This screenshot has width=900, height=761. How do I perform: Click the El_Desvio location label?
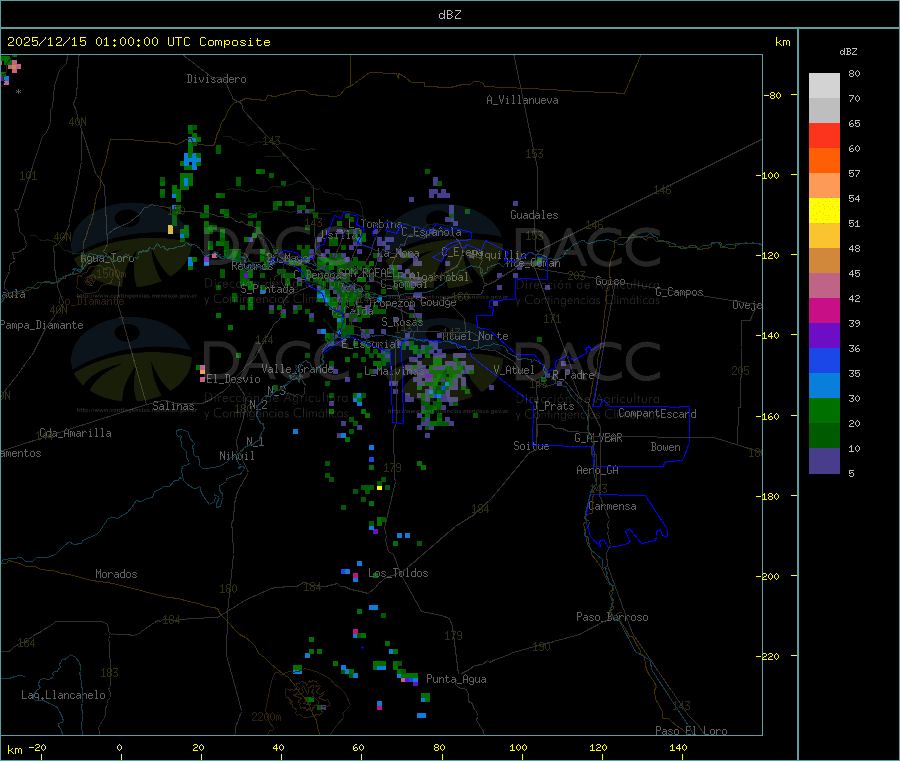tap(234, 379)
